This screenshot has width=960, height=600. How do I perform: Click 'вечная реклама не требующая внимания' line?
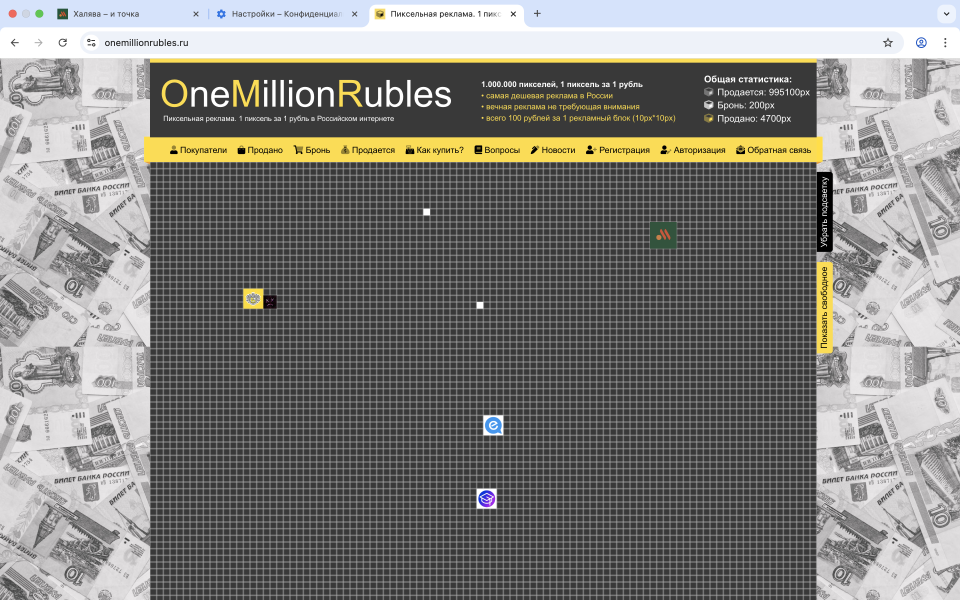(563, 107)
